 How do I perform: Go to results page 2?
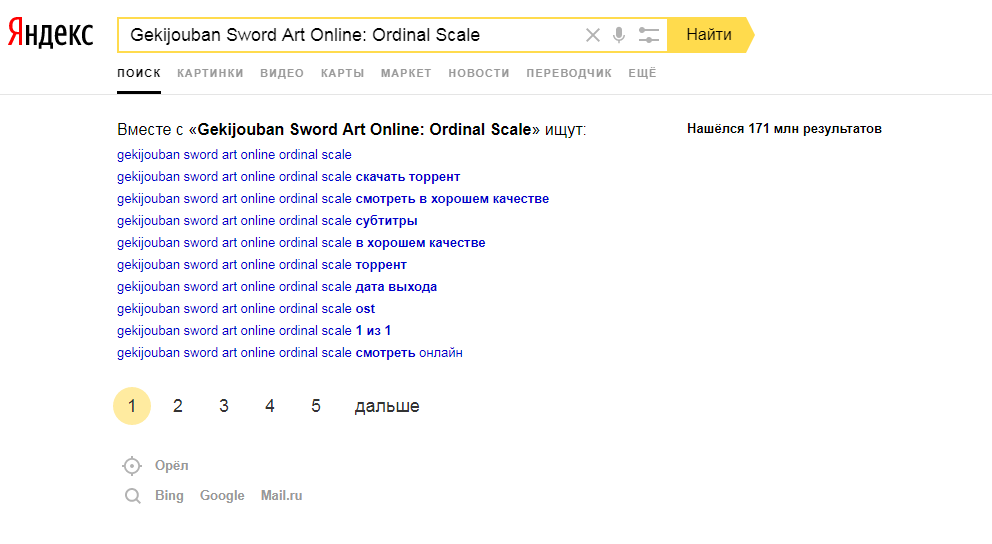178,406
